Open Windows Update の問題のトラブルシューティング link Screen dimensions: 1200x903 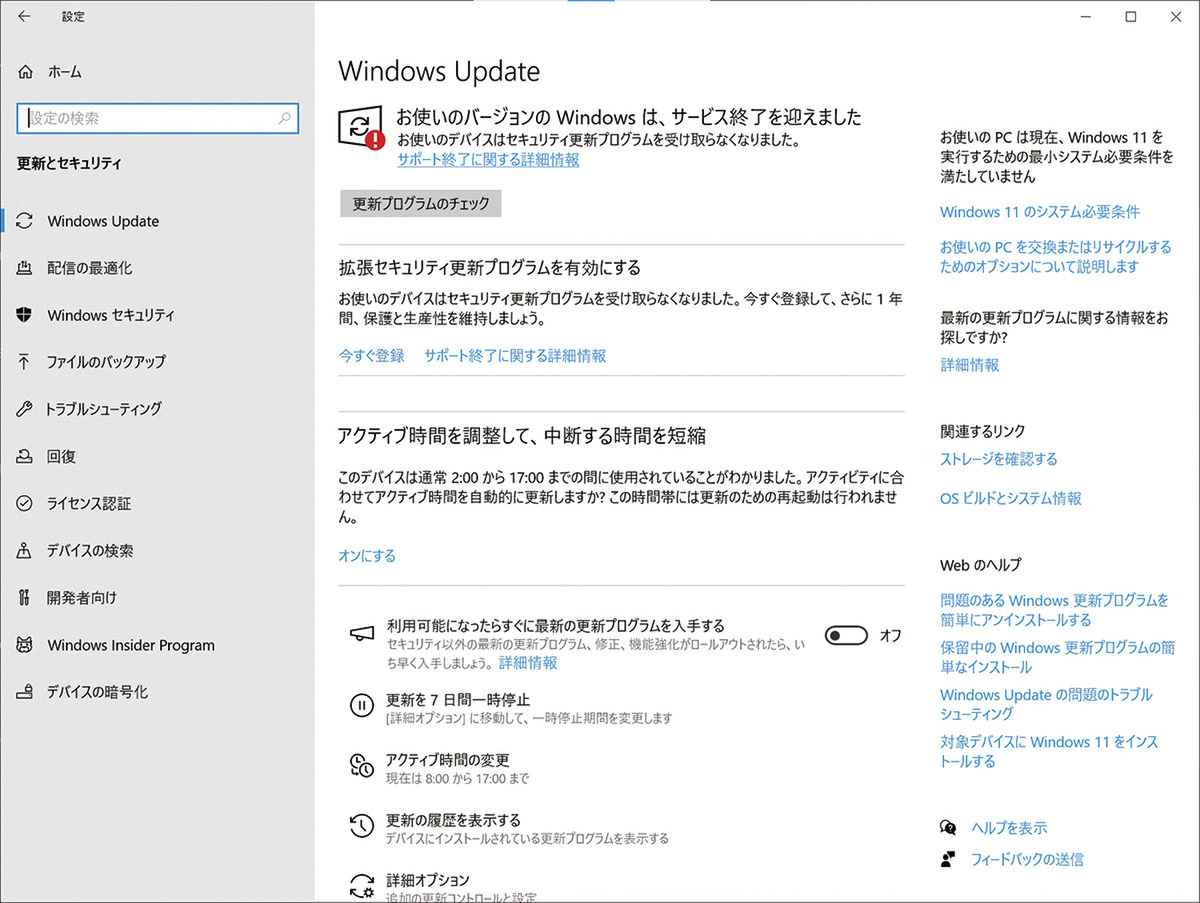[x=1046, y=704]
